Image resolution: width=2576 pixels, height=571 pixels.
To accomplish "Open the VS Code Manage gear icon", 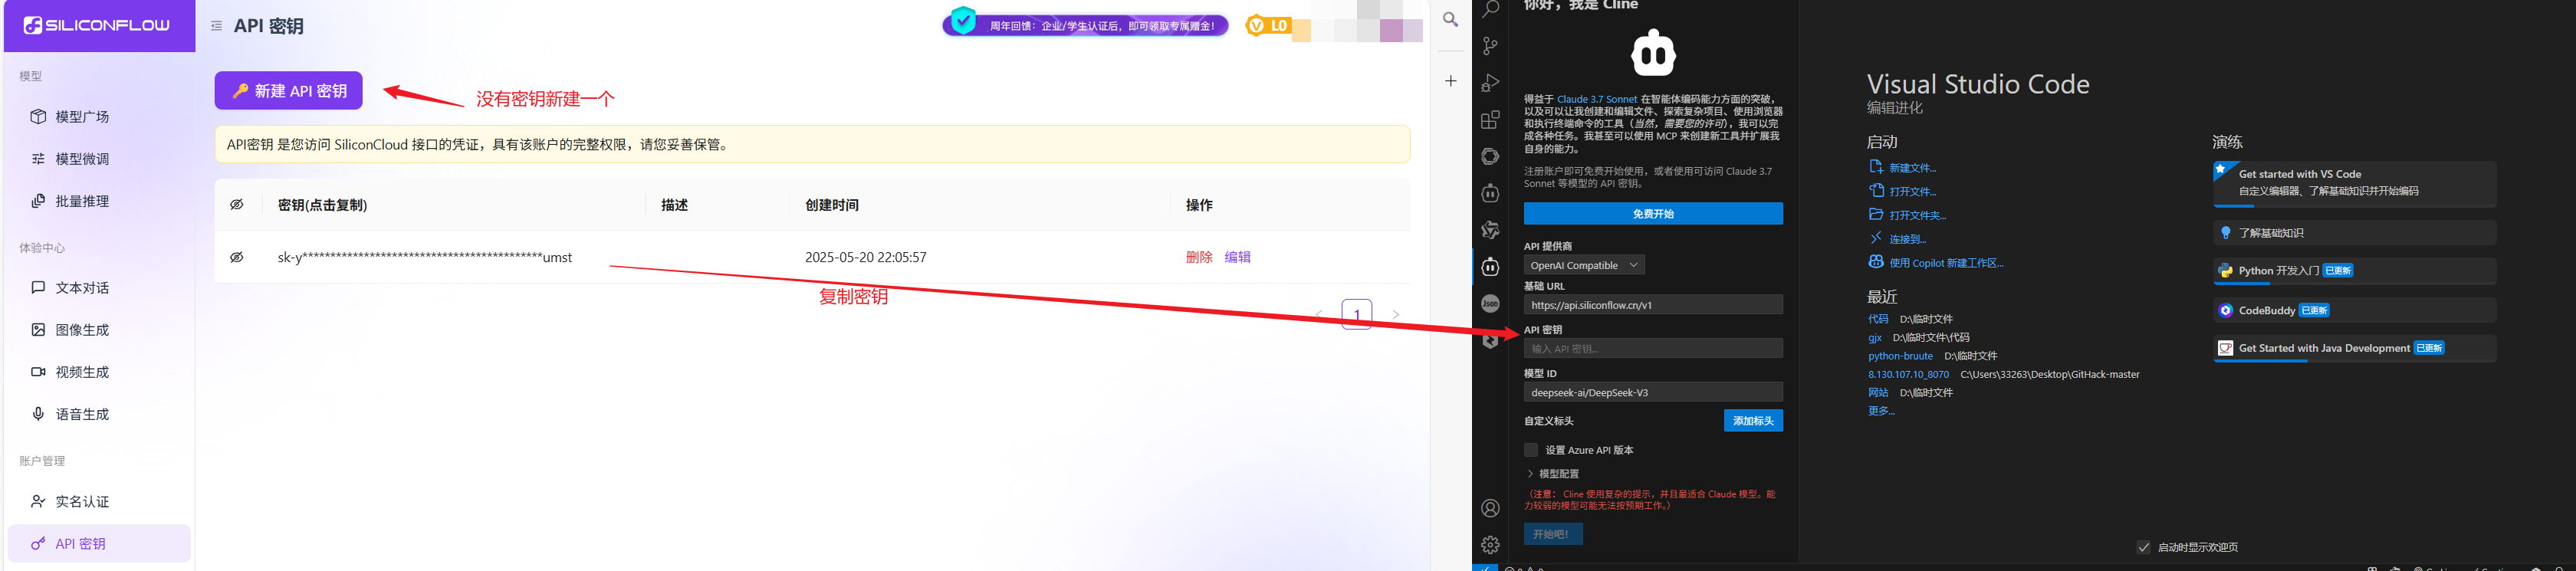I will (1490, 545).
